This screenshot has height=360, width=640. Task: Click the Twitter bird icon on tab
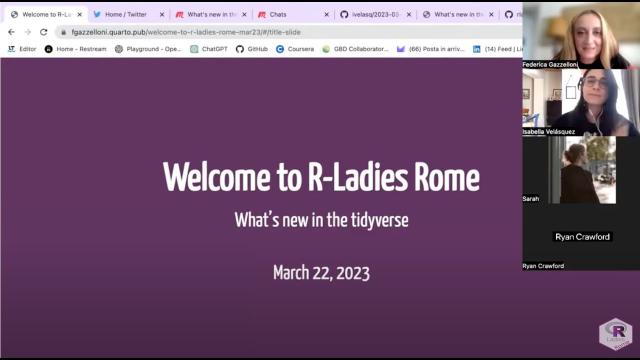97,14
